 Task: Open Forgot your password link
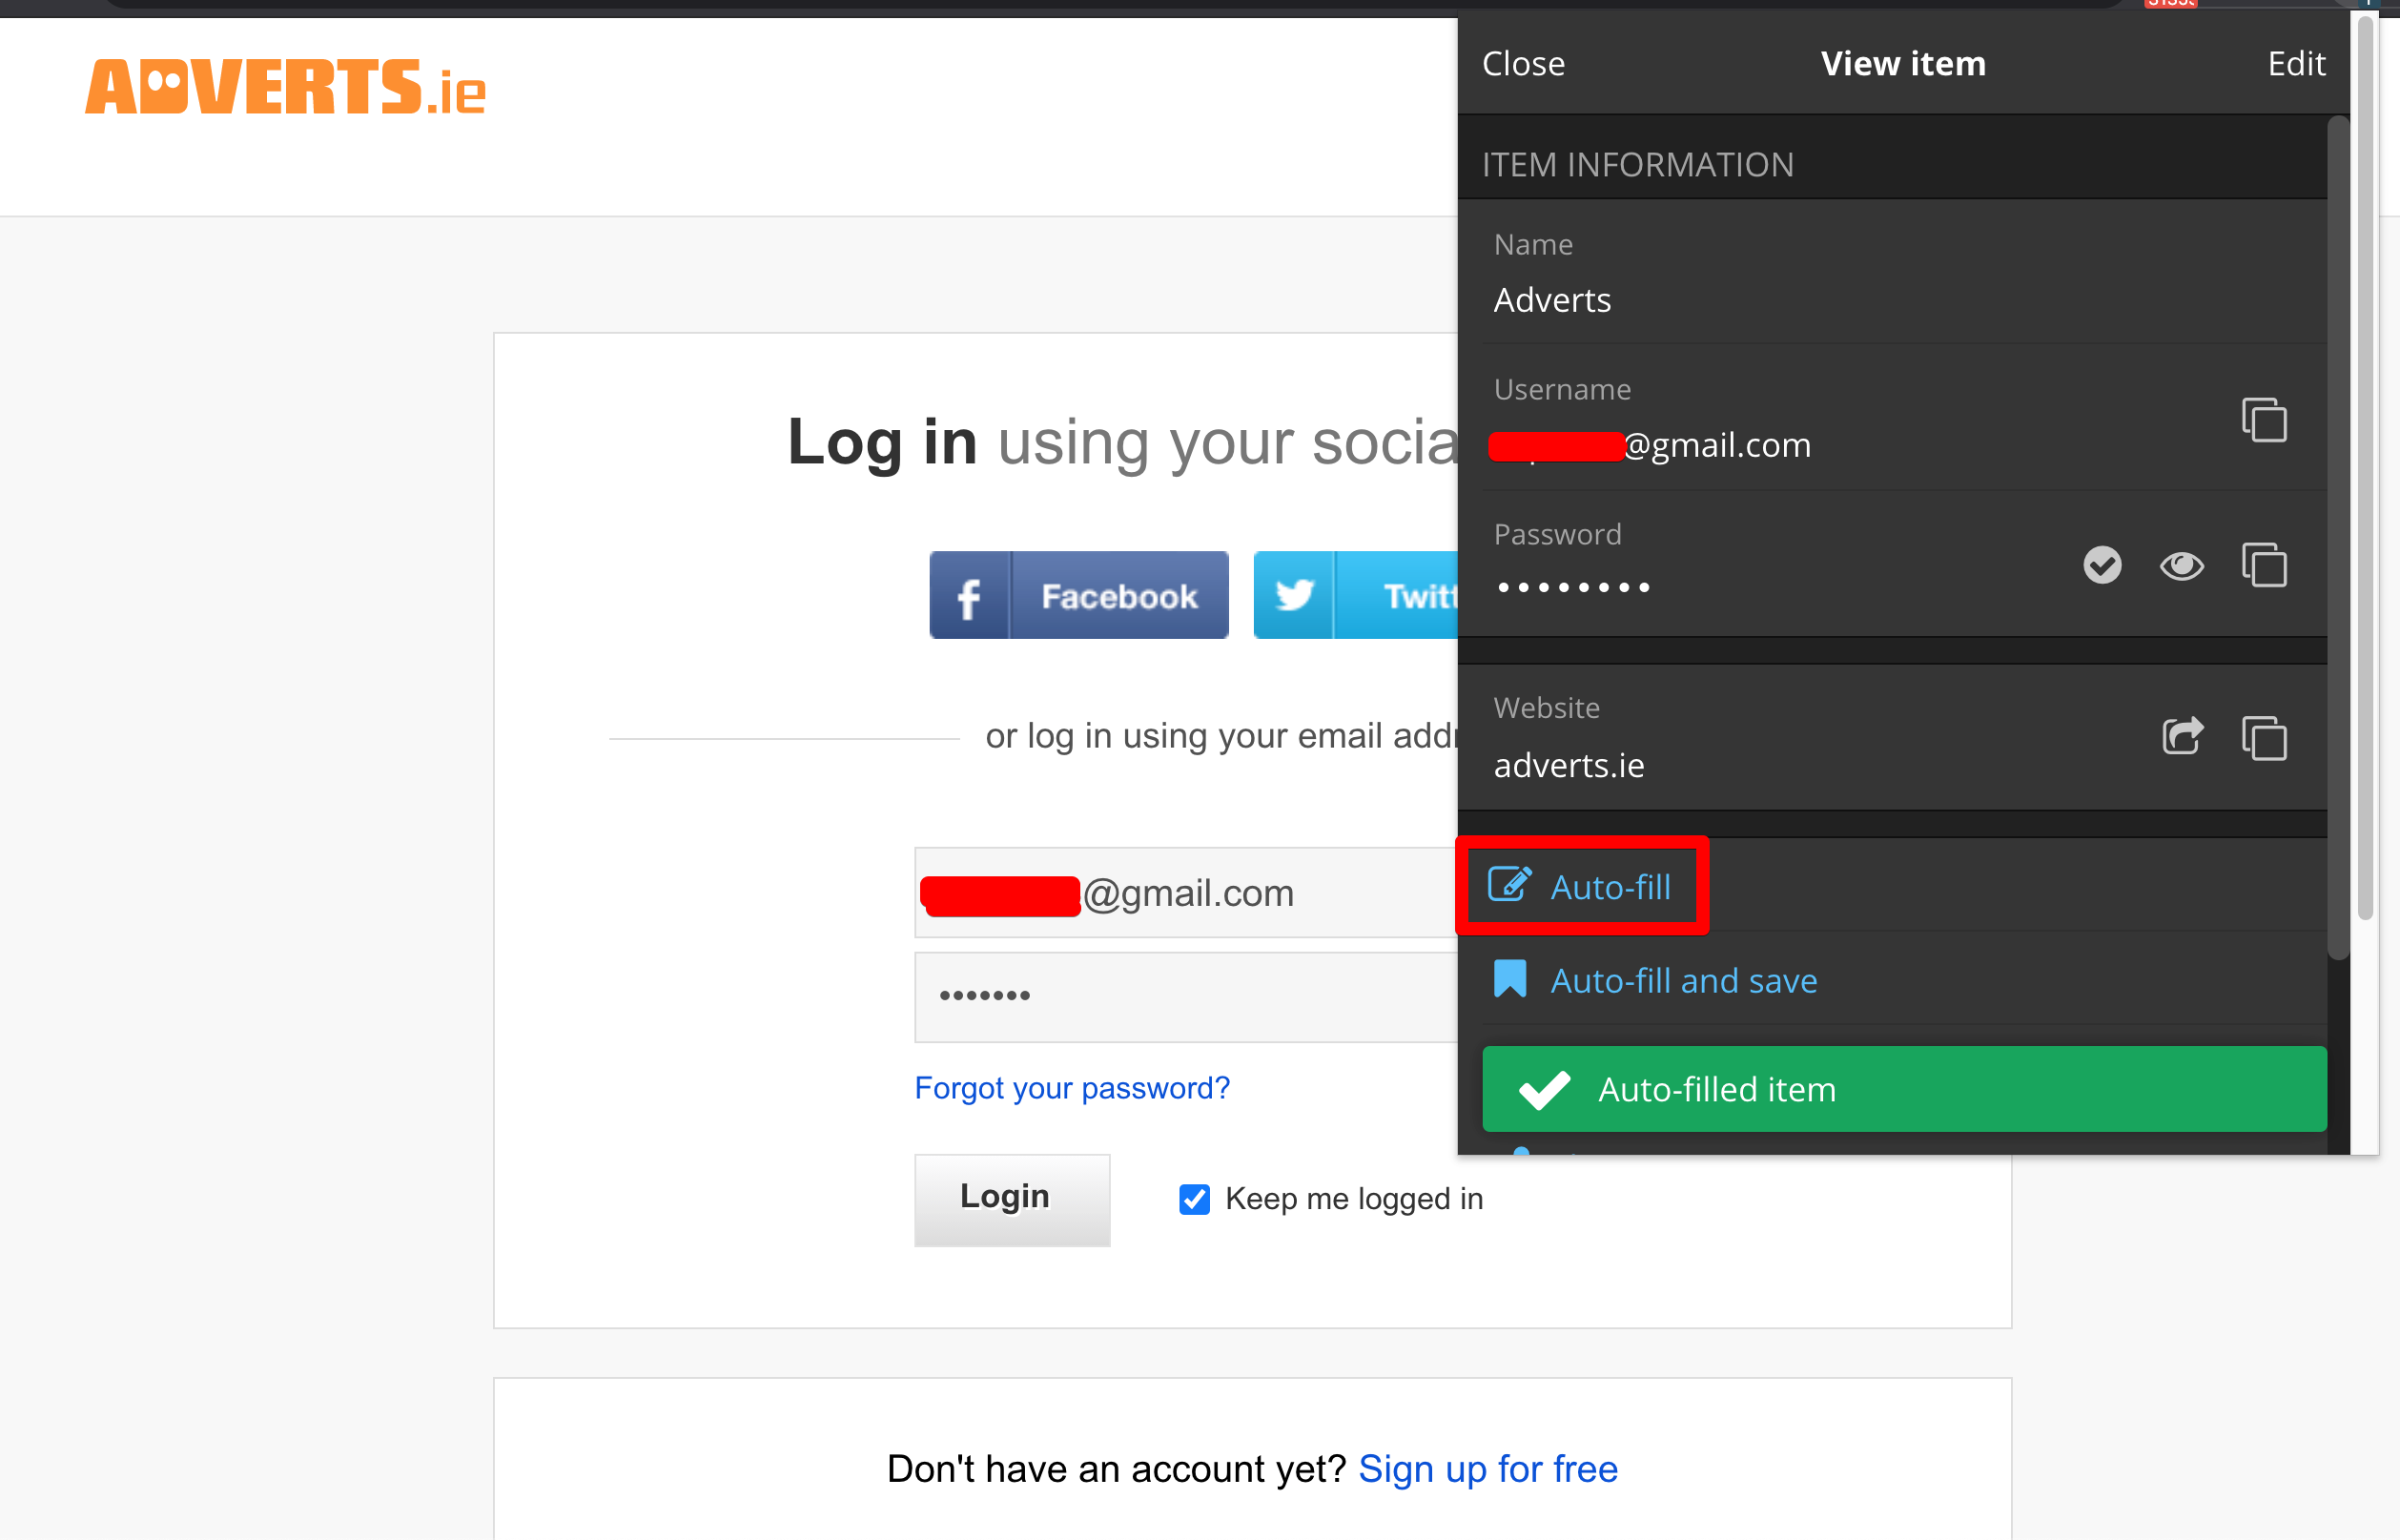pos(1071,1088)
